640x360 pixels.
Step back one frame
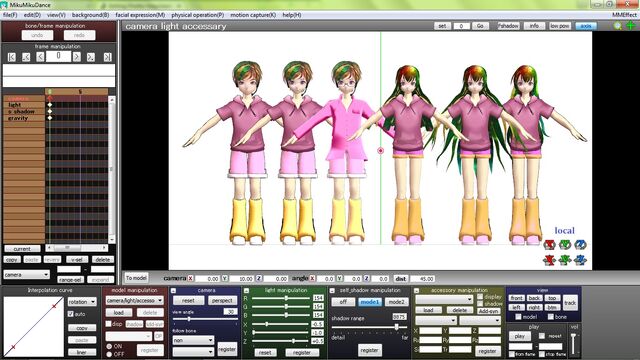click(x=40, y=57)
